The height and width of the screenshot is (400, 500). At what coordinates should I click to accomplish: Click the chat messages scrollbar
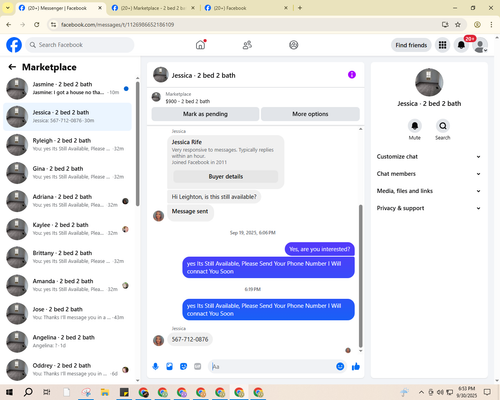(x=360, y=276)
